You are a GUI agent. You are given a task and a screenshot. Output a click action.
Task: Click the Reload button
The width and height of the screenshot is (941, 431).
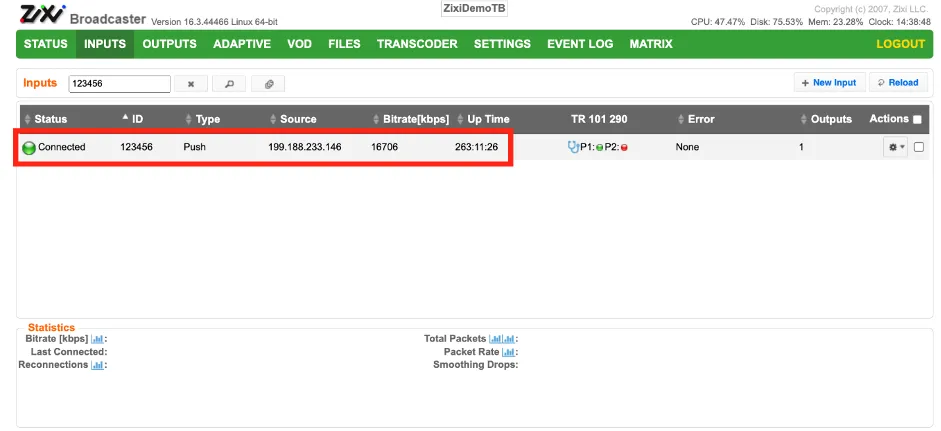click(898, 83)
